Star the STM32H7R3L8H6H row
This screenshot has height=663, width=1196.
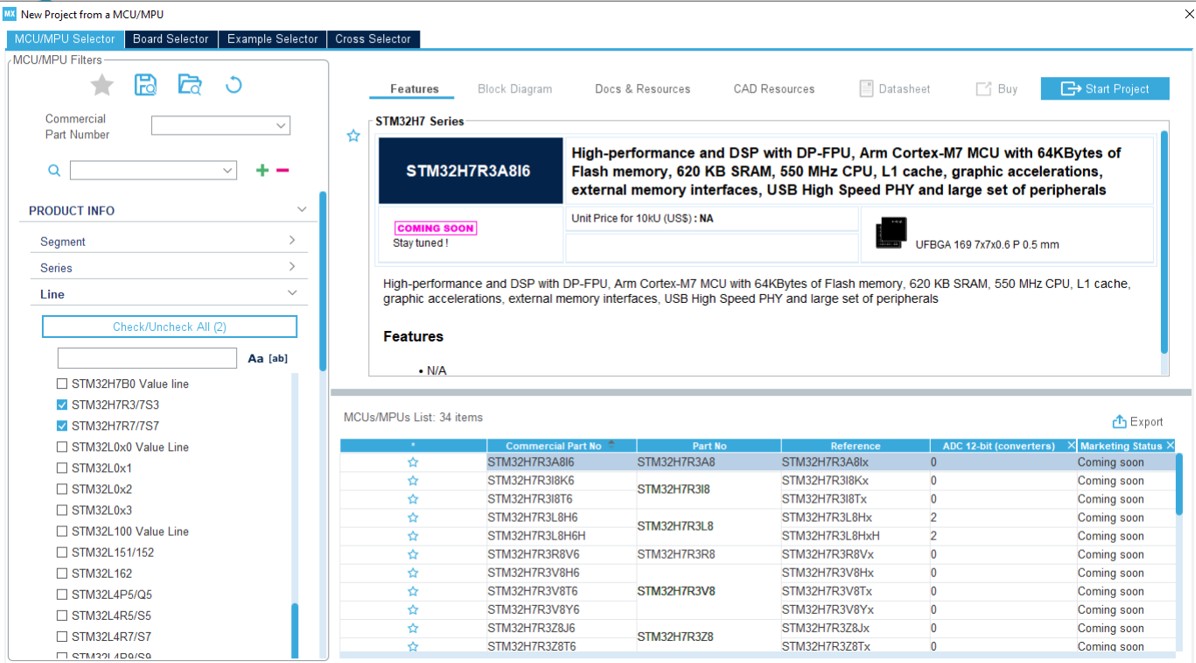413,536
